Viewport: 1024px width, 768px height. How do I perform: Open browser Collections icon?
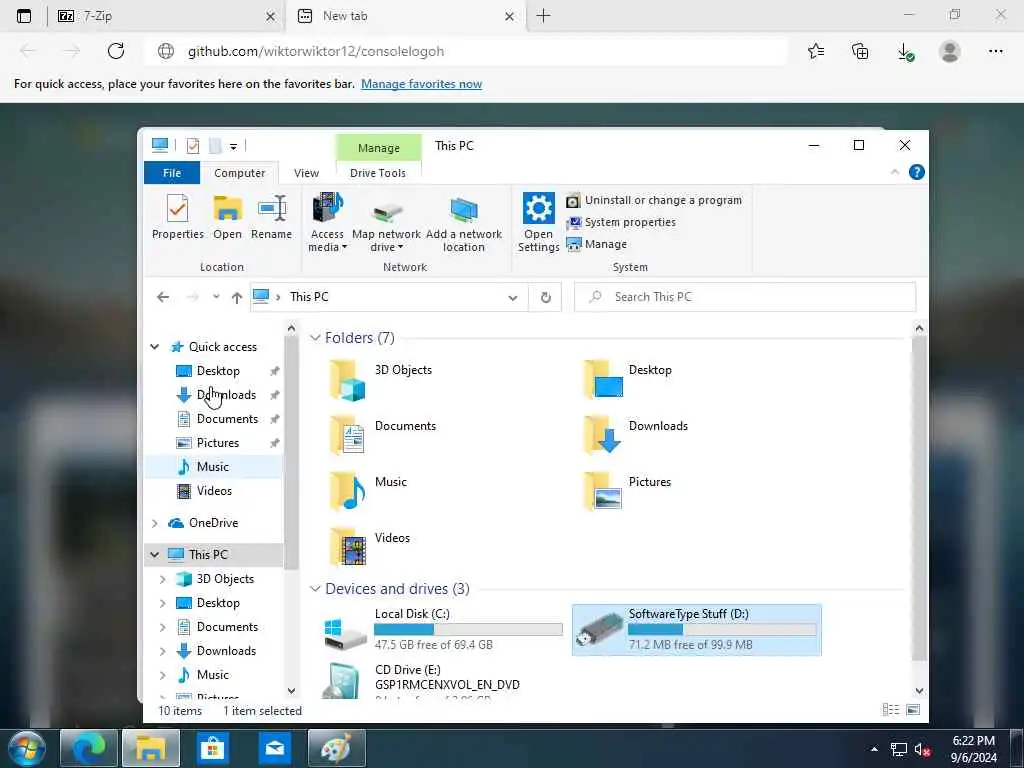tap(860, 51)
